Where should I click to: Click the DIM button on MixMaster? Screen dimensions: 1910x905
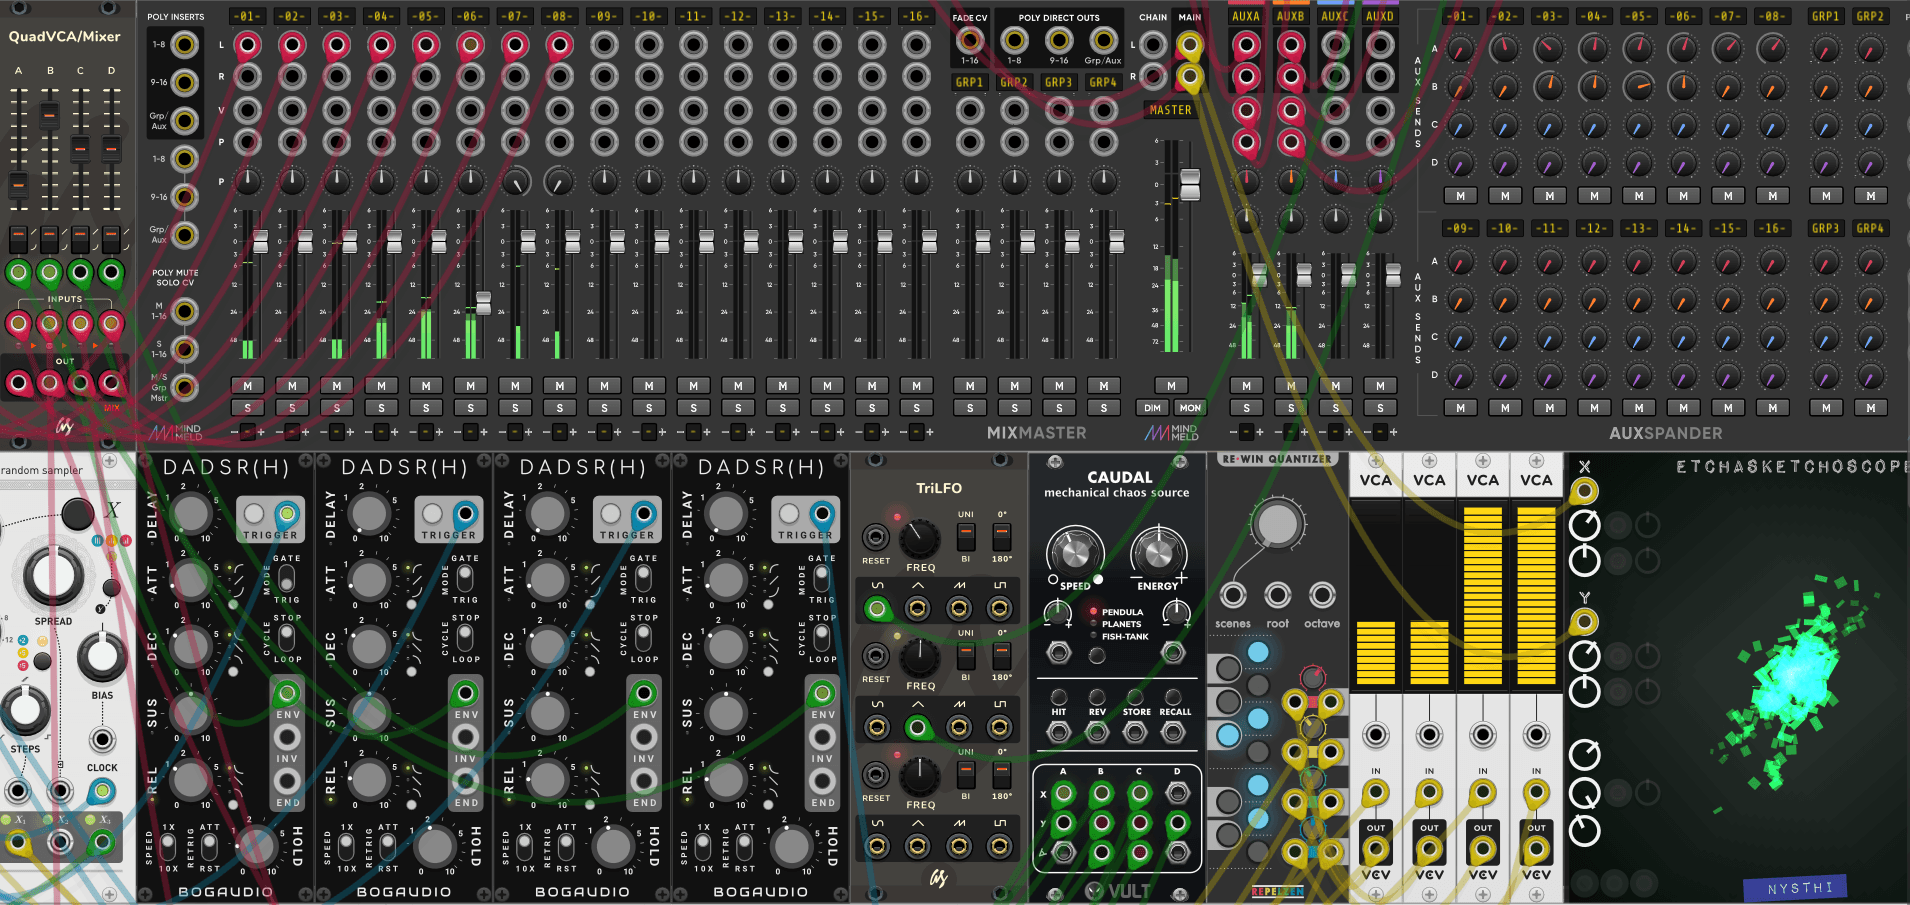coord(1153,408)
